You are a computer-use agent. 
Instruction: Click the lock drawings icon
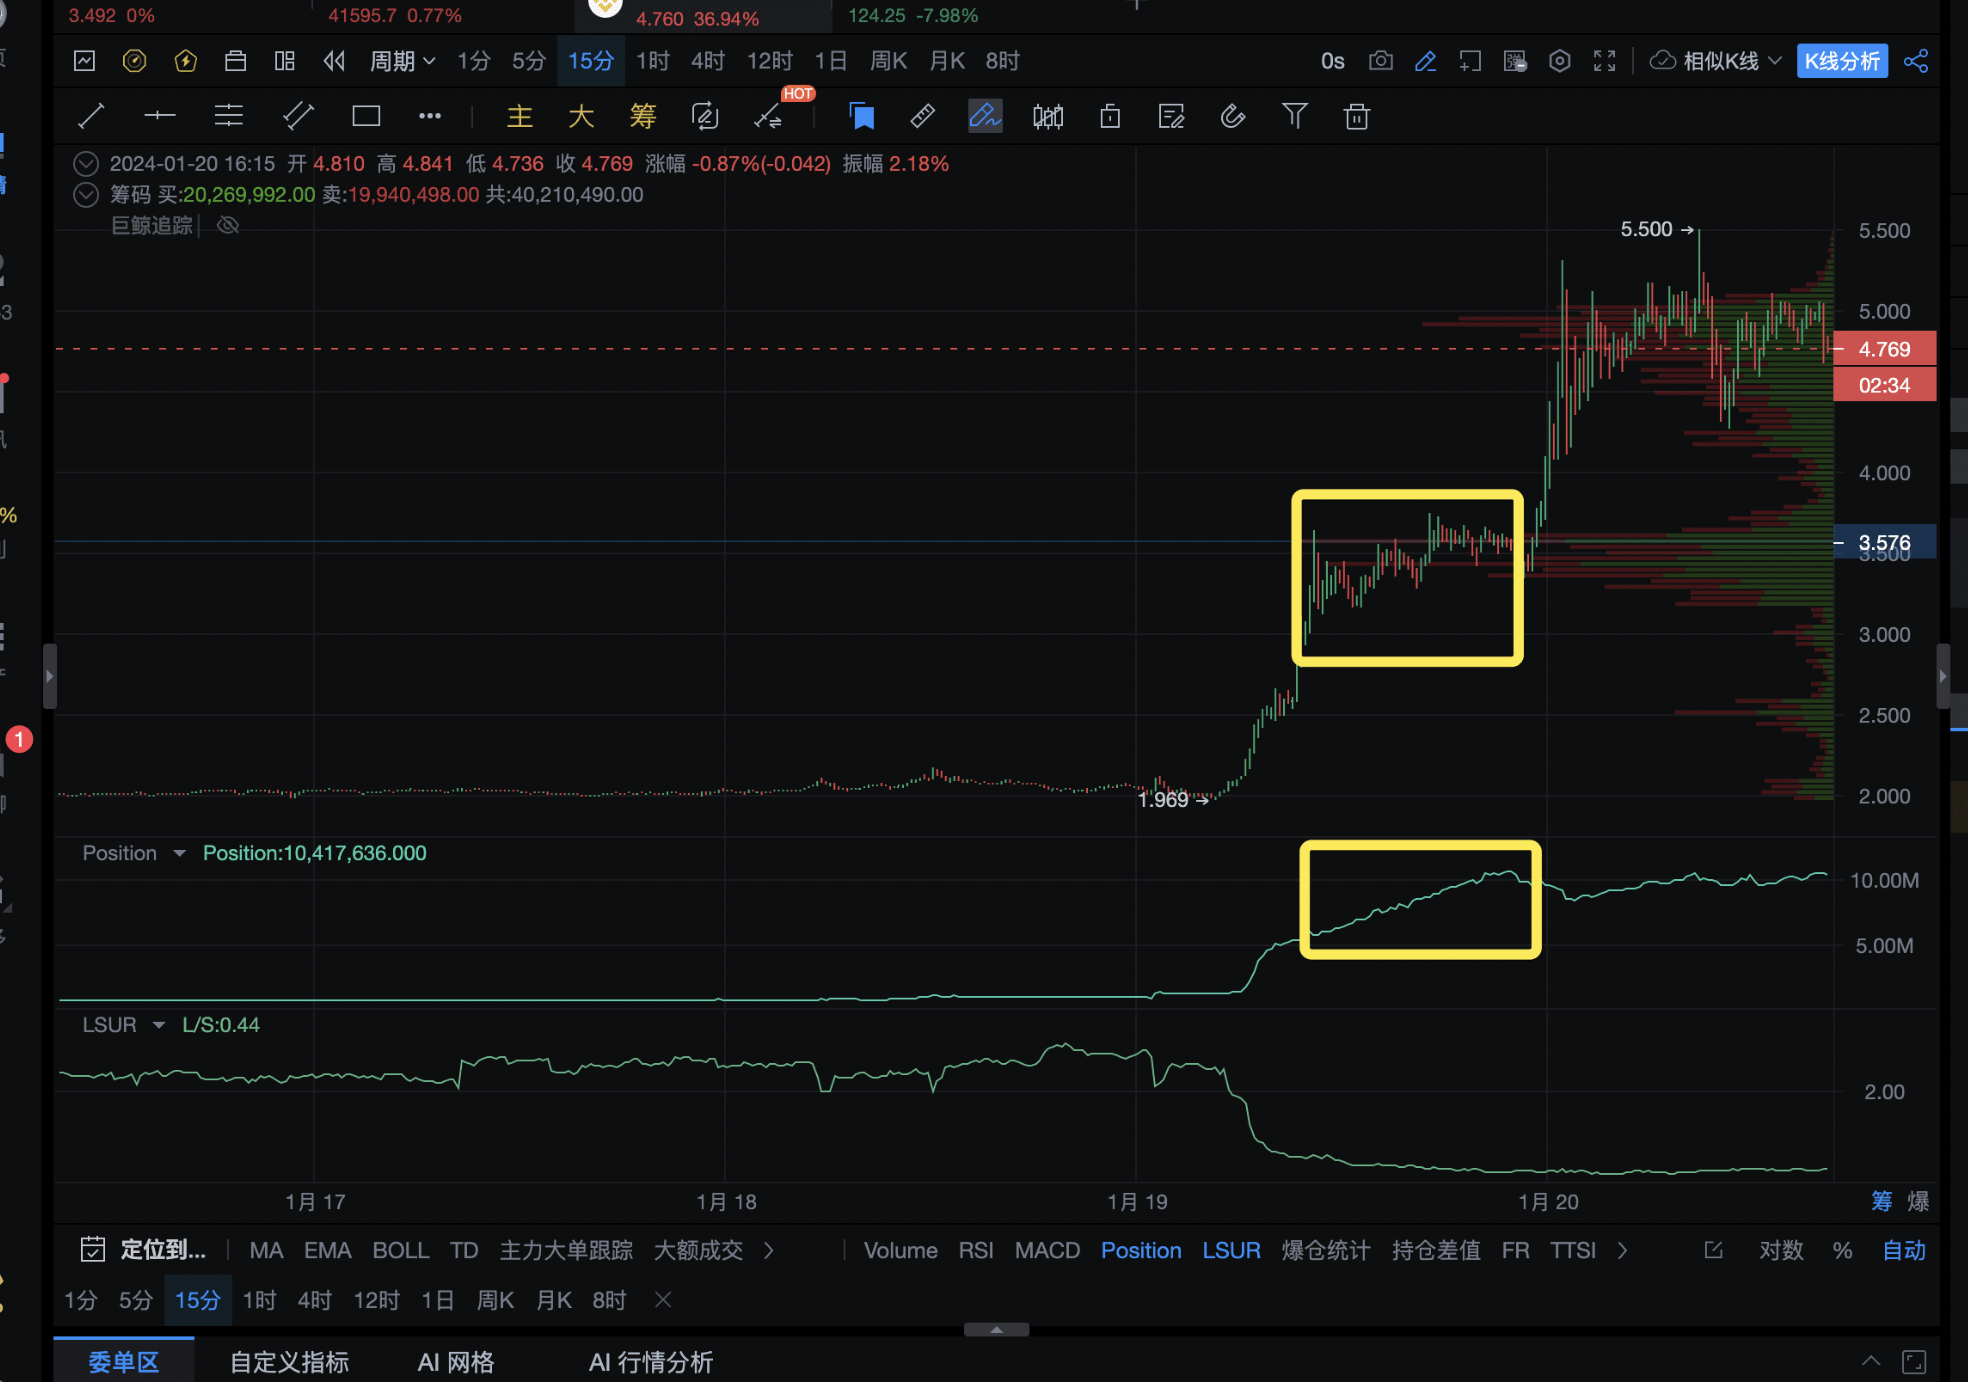[x=1110, y=116]
